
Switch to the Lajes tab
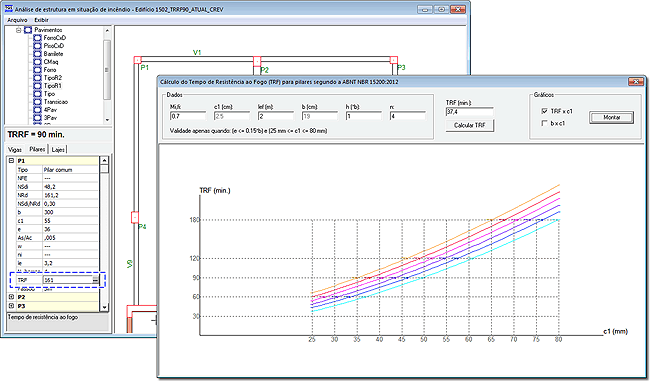coord(58,150)
